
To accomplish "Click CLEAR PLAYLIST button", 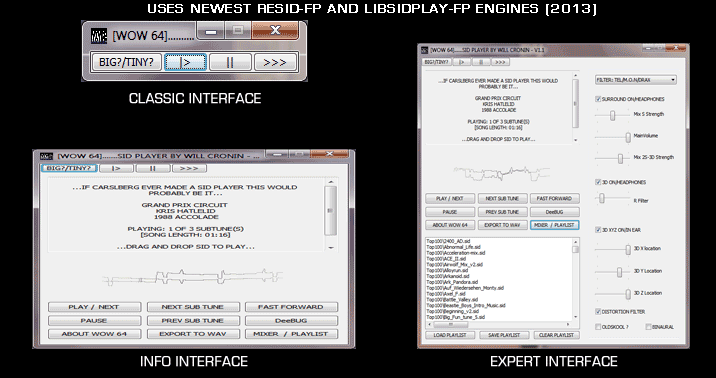I will pos(557,335).
